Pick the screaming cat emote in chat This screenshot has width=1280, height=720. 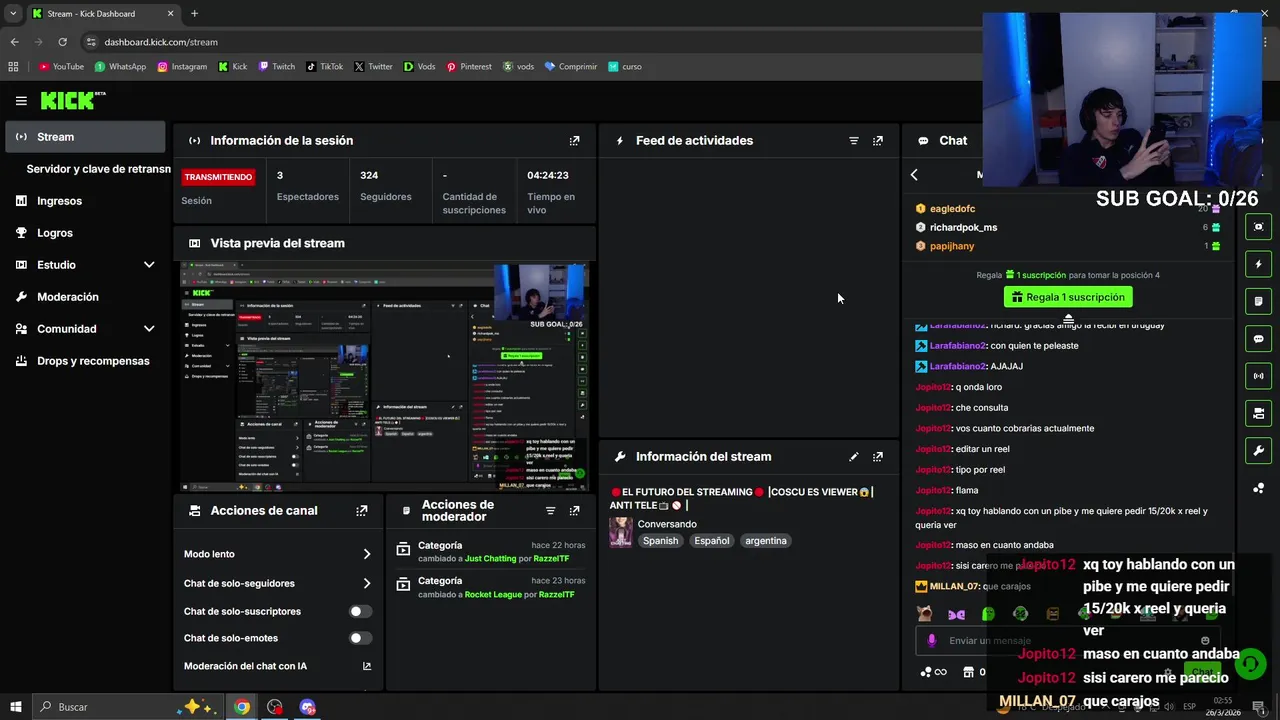click(925, 614)
